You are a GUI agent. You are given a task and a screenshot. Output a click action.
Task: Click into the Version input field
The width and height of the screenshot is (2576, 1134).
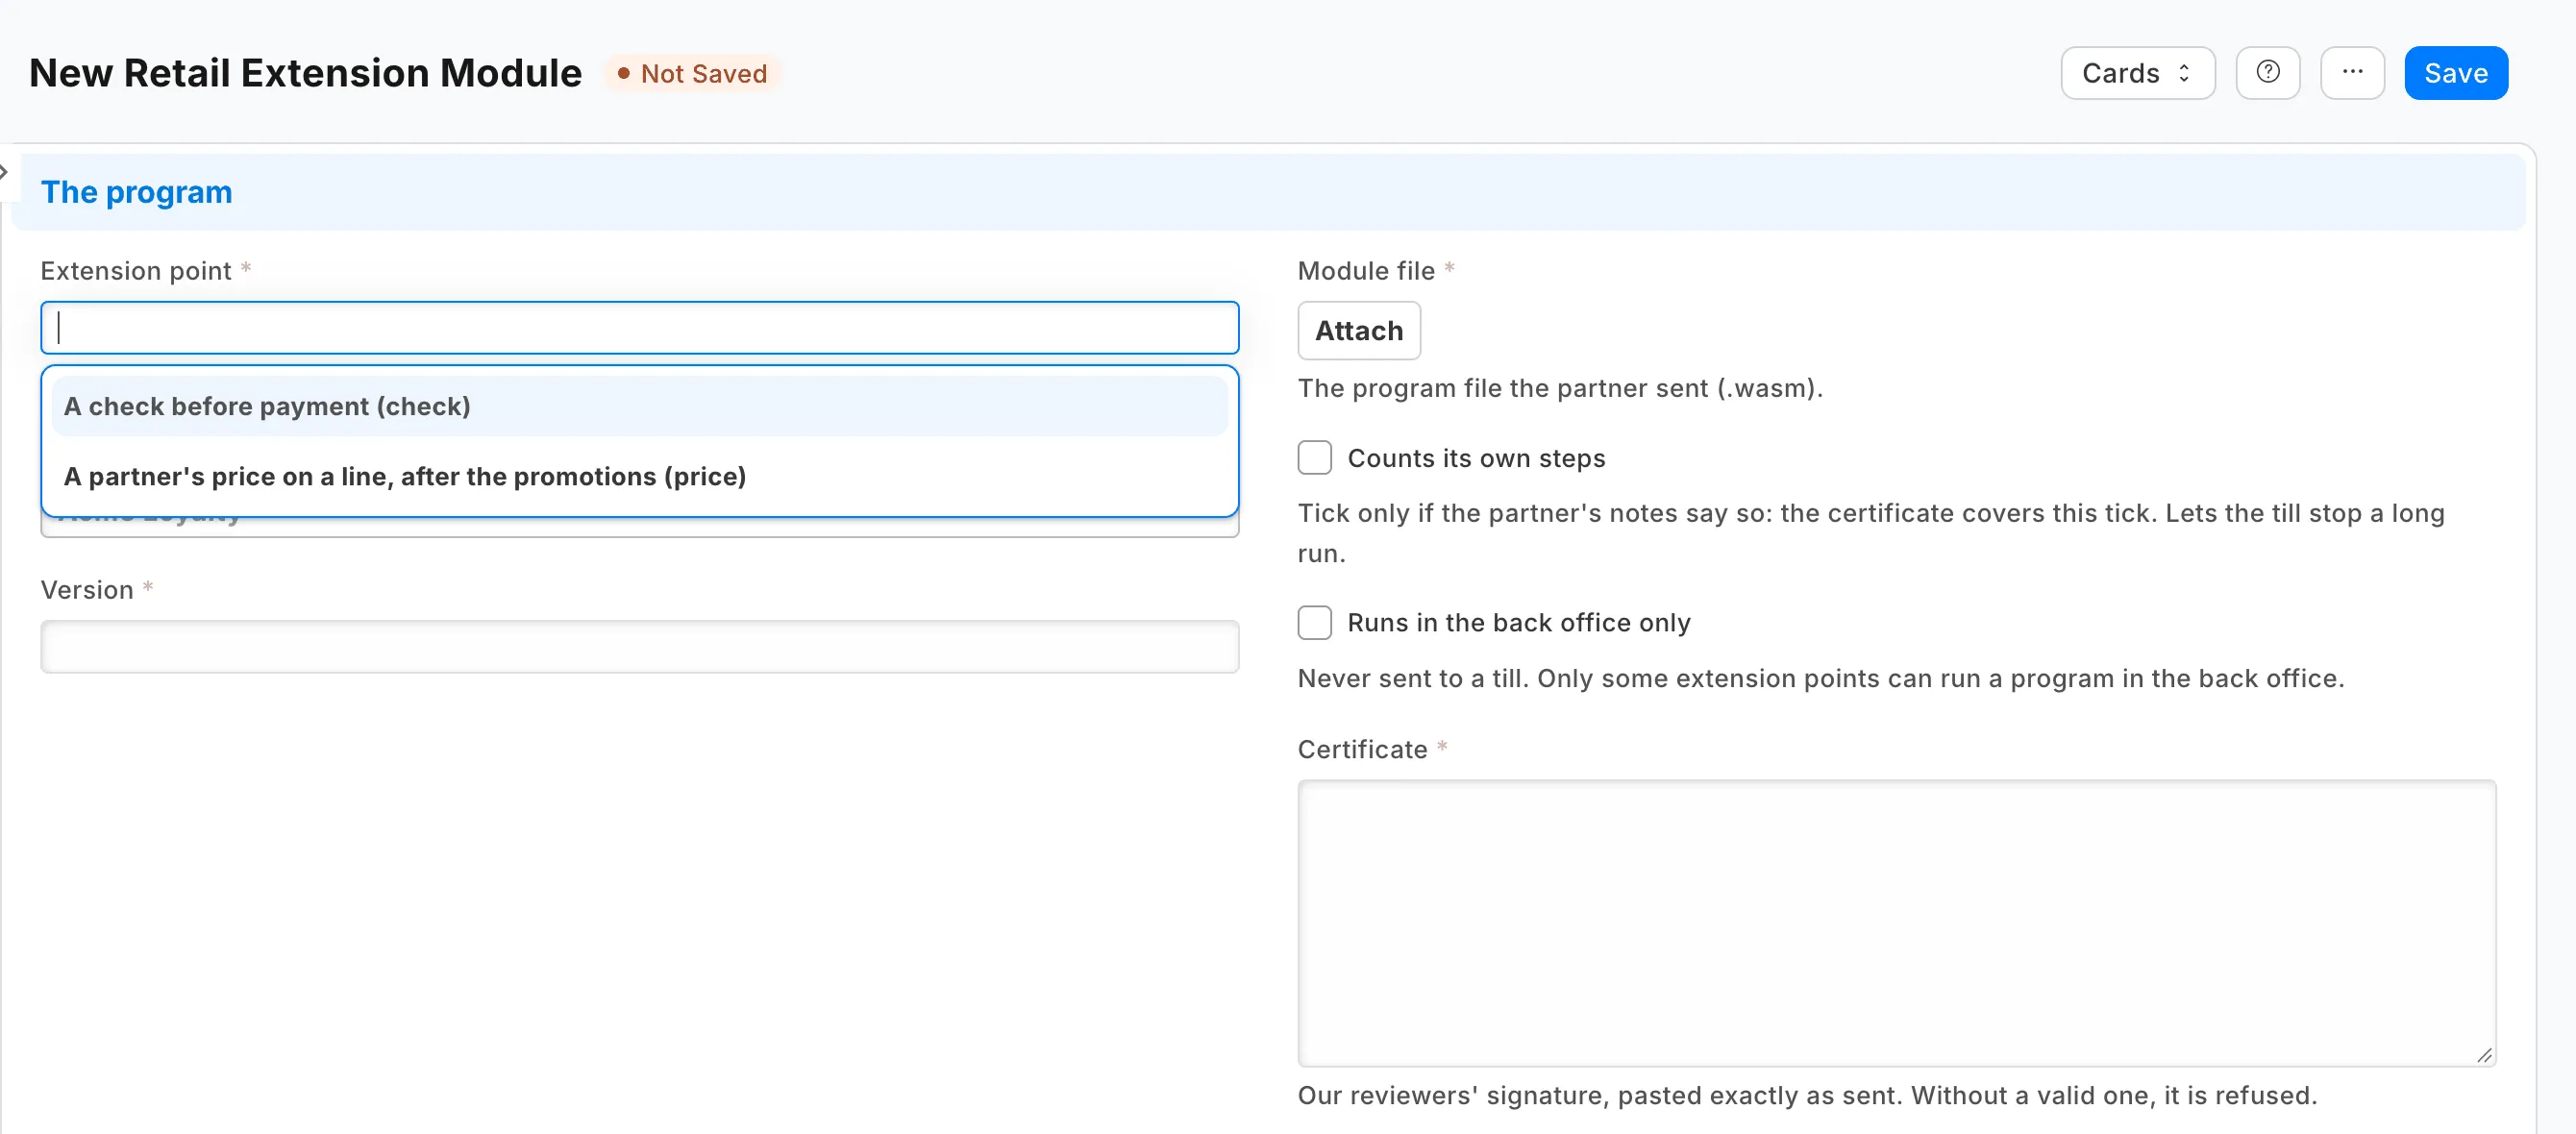coord(639,646)
